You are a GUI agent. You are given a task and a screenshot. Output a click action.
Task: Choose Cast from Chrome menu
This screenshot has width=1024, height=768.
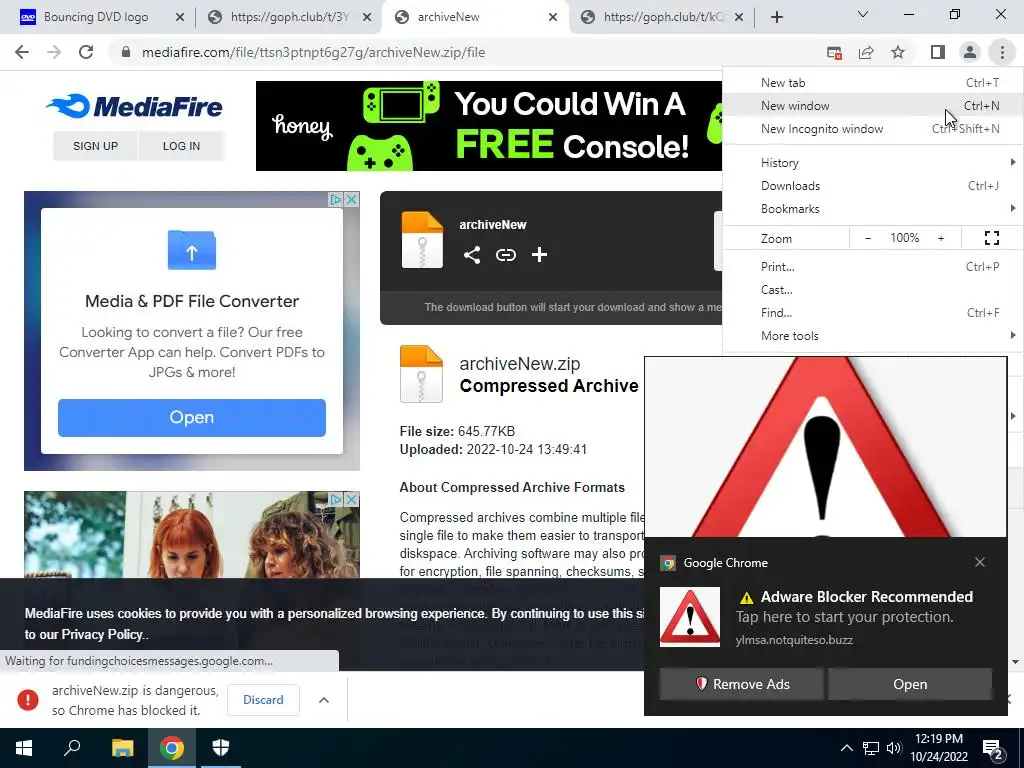point(872,290)
